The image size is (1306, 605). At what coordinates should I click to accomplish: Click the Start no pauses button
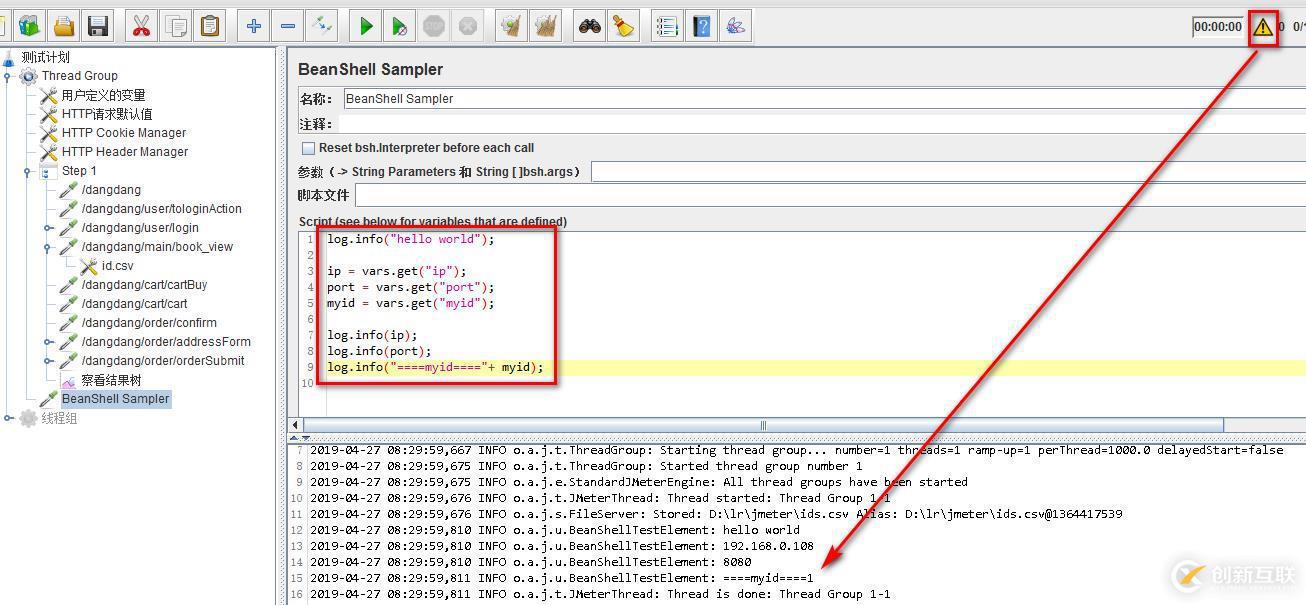400,27
